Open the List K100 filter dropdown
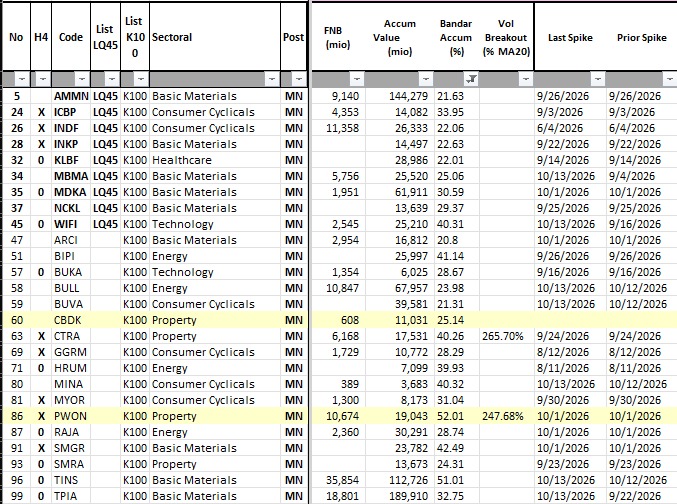Viewport: 677px width, 504px height. point(140,79)
